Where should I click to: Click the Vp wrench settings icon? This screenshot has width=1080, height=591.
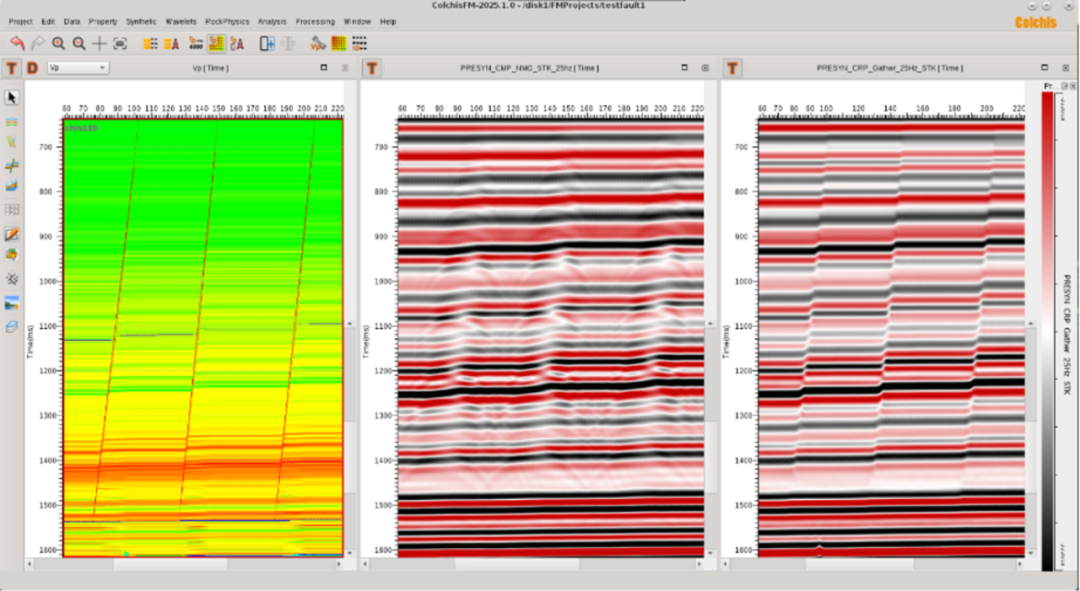[x=317, y=43]
